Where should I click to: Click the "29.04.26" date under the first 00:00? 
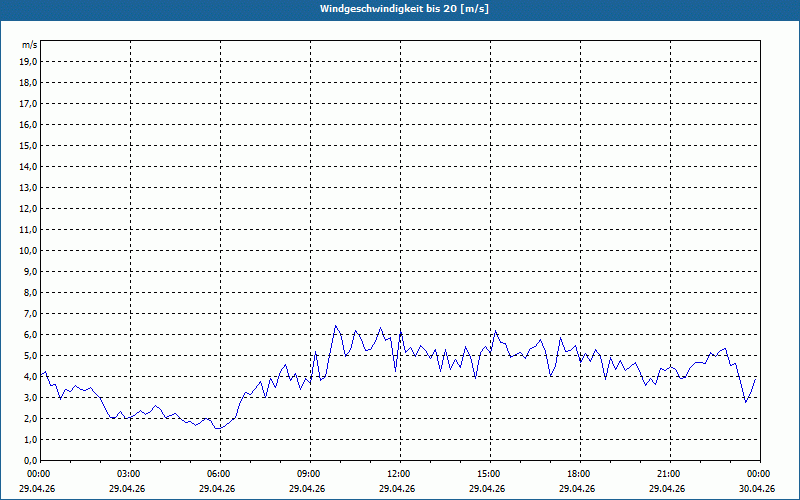coord(37,488)
